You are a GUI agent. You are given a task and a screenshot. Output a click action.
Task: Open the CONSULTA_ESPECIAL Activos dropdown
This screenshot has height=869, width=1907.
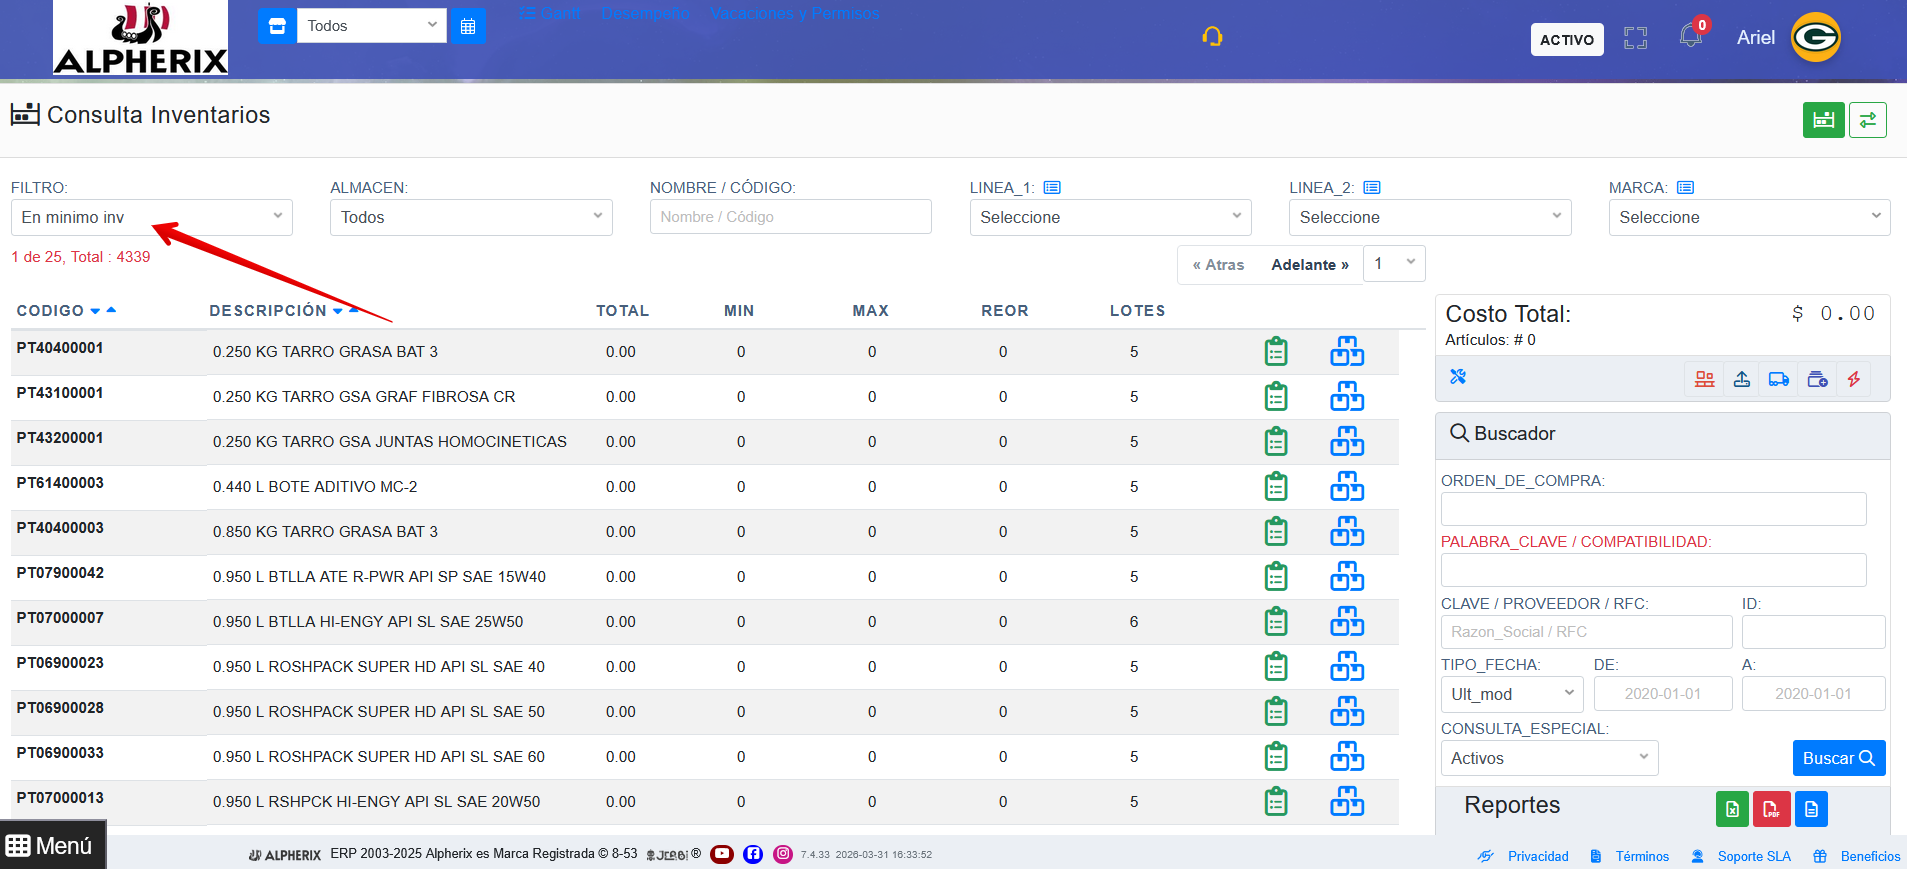pos(1548,758)
